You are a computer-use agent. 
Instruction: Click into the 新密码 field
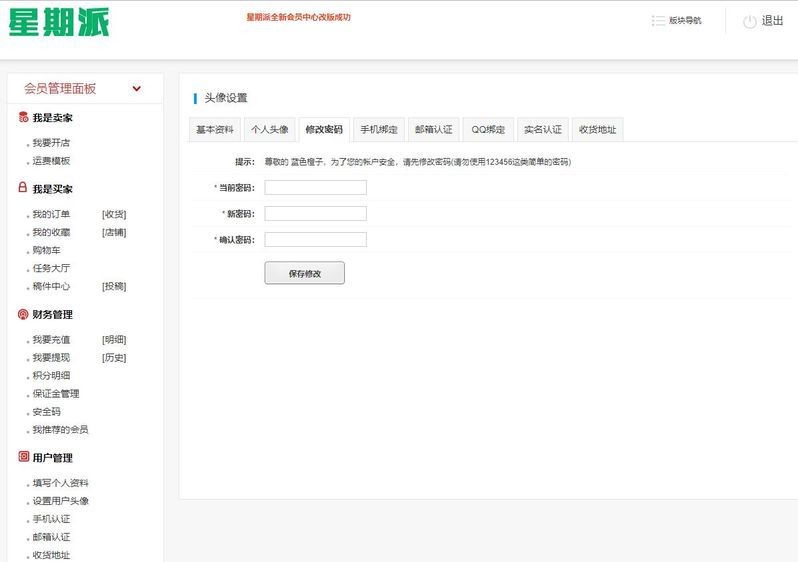tap(315, 214)
